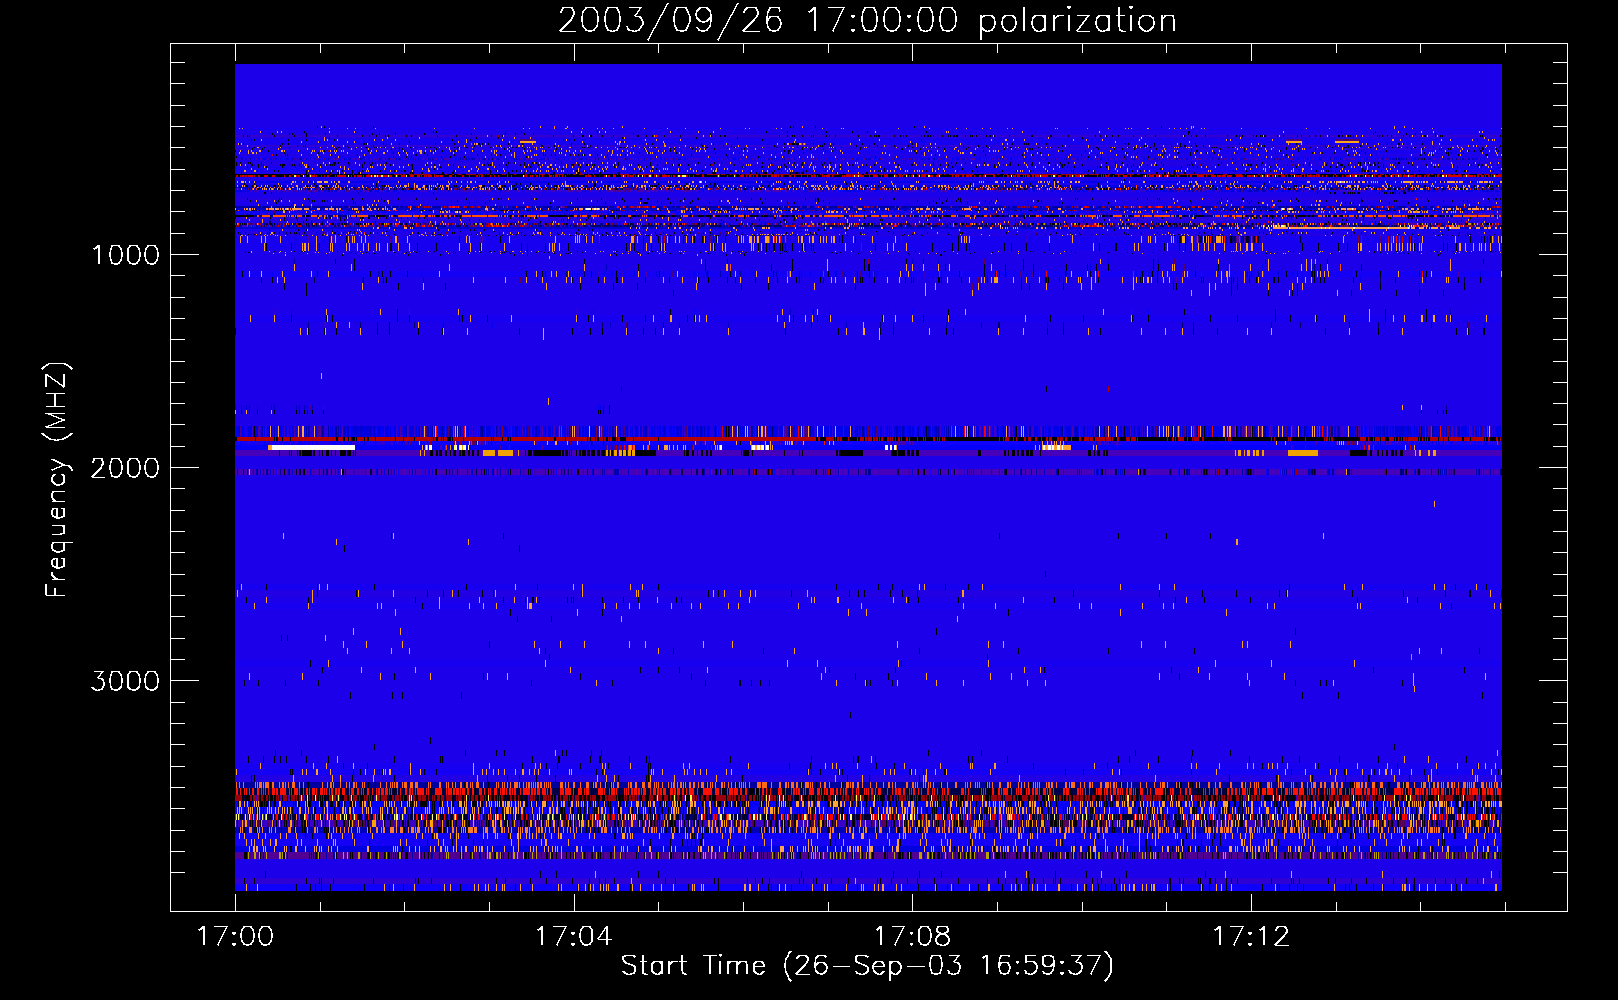Image resolution: width=1618 pixels, height=1000 pixels.
Task: Click the plot title "2003/09/26 17:00:00 polarization"
Action: pyautogui.click(x=867, y=20)
